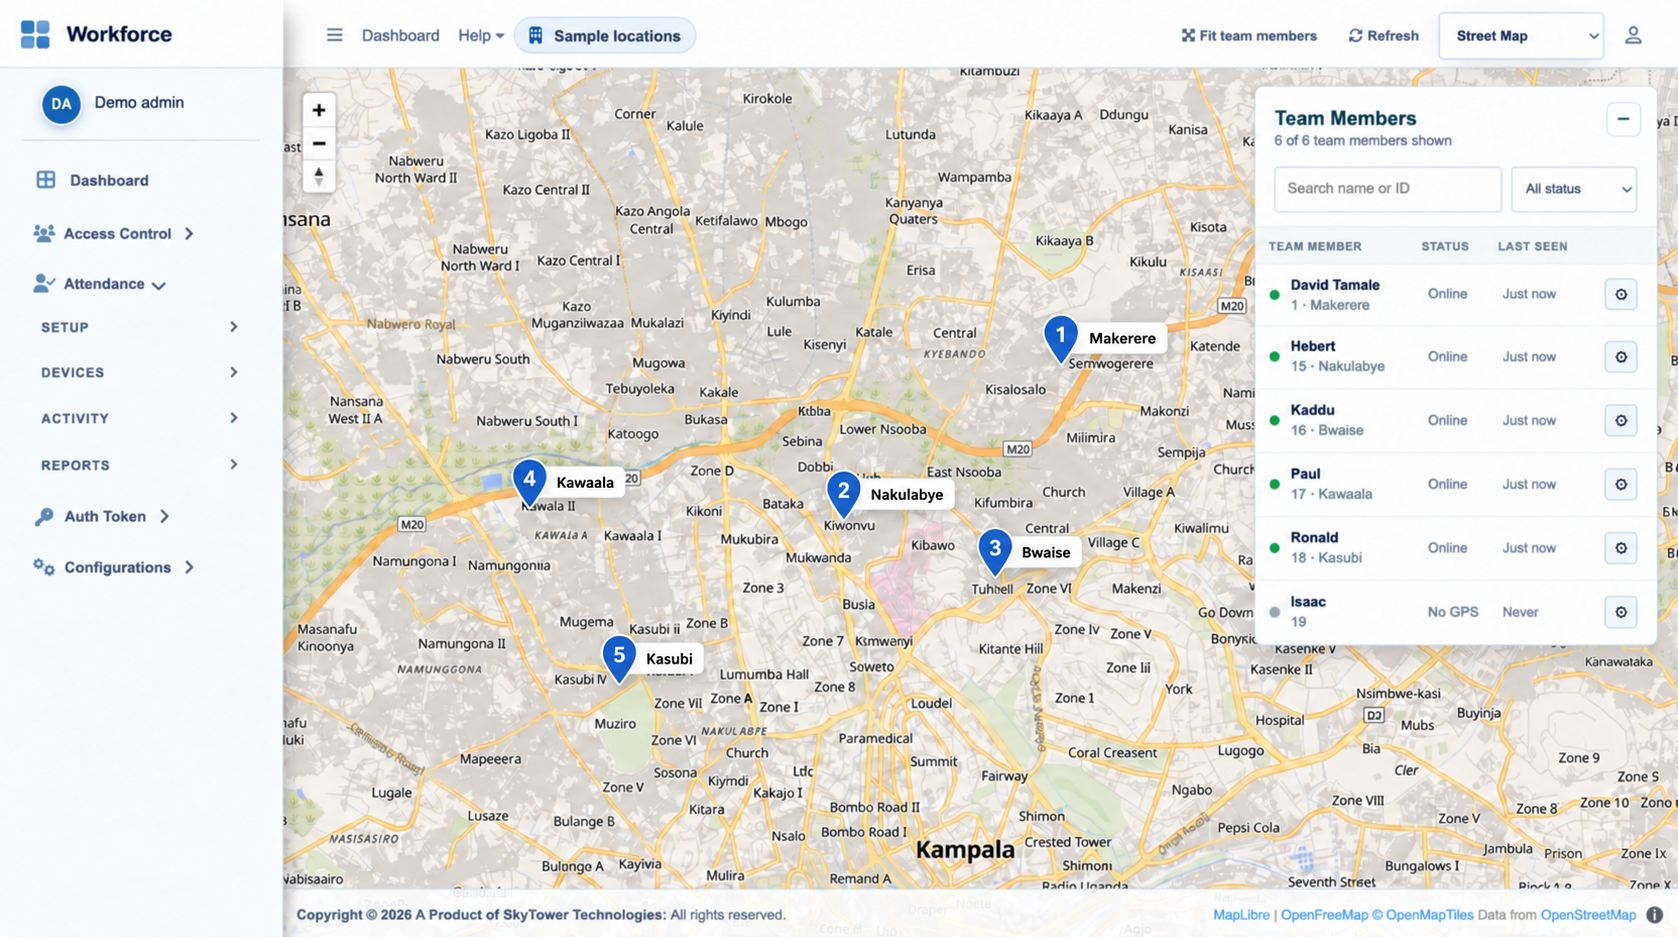Click Fit team members
This screenshot has width=1678, height=937.
(x=1249, y=36)
